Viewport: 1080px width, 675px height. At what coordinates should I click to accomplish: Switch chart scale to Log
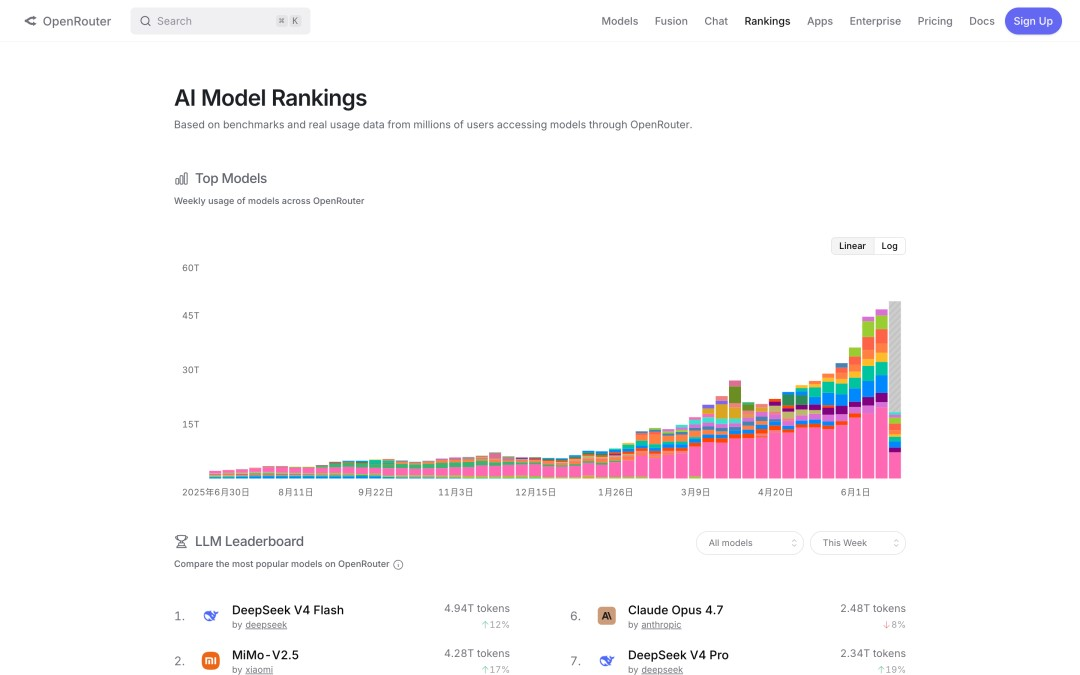889,246
